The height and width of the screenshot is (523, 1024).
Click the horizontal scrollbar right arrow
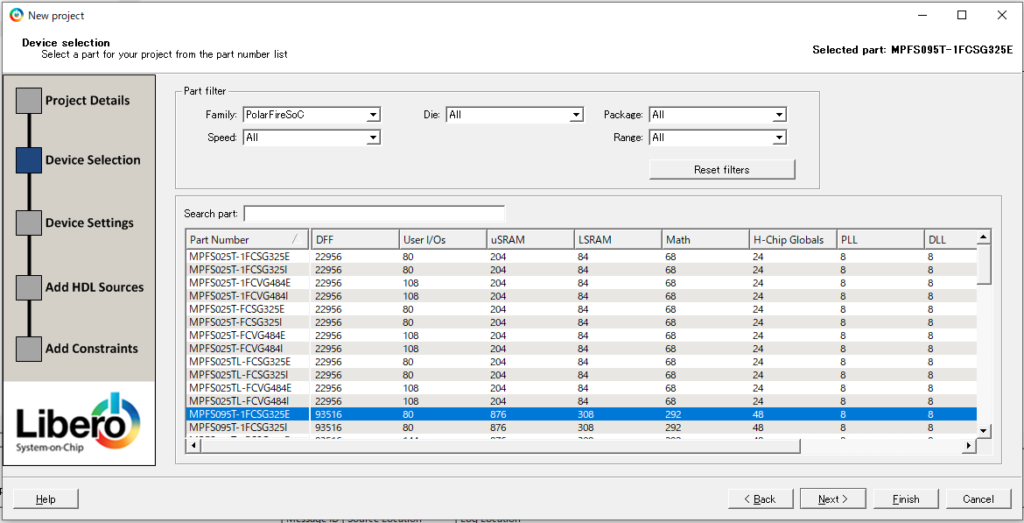tap(967, 445)
